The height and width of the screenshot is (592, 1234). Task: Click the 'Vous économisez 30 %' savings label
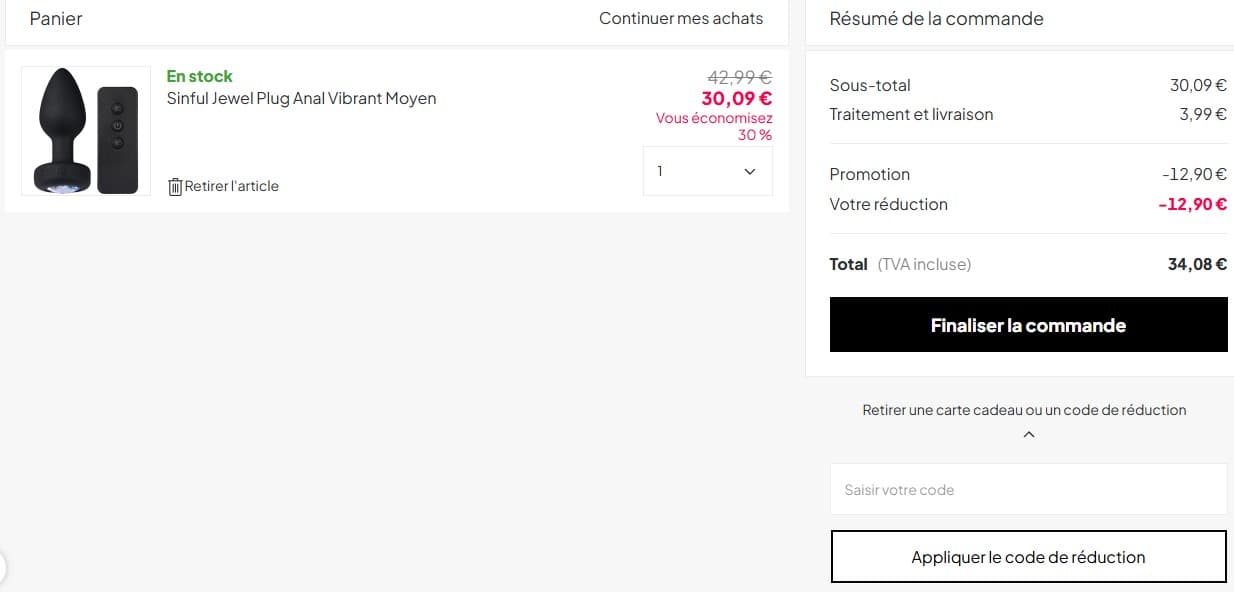click(713, 126)
